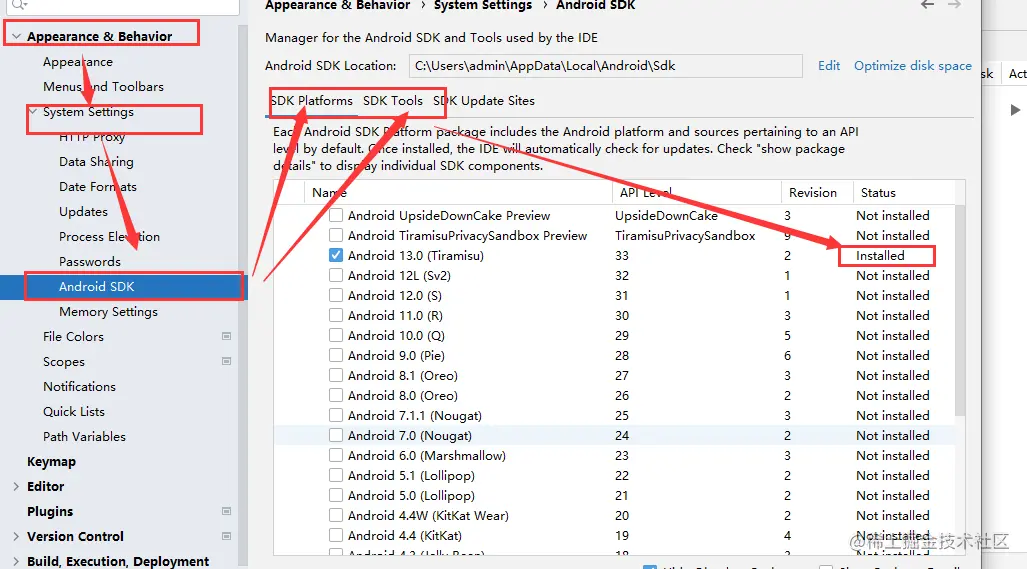
Task: Switch to the SDK Update Sites tab
Action: [x=484, y=101]
